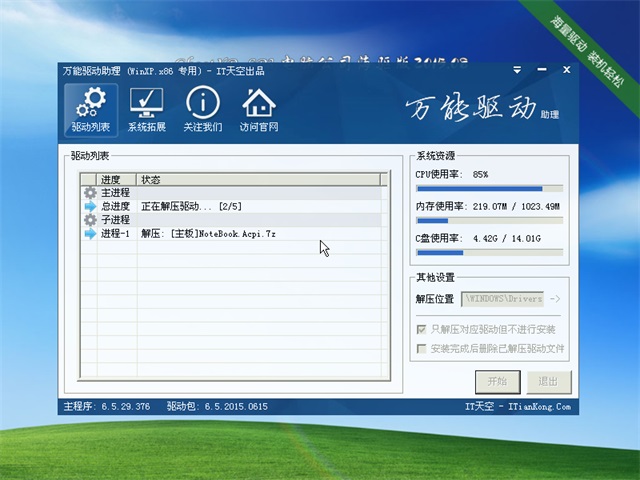Click the 内存使用率 memory usage bar
Viewport: 640px width, 480px height.
[x=489, y=220]
